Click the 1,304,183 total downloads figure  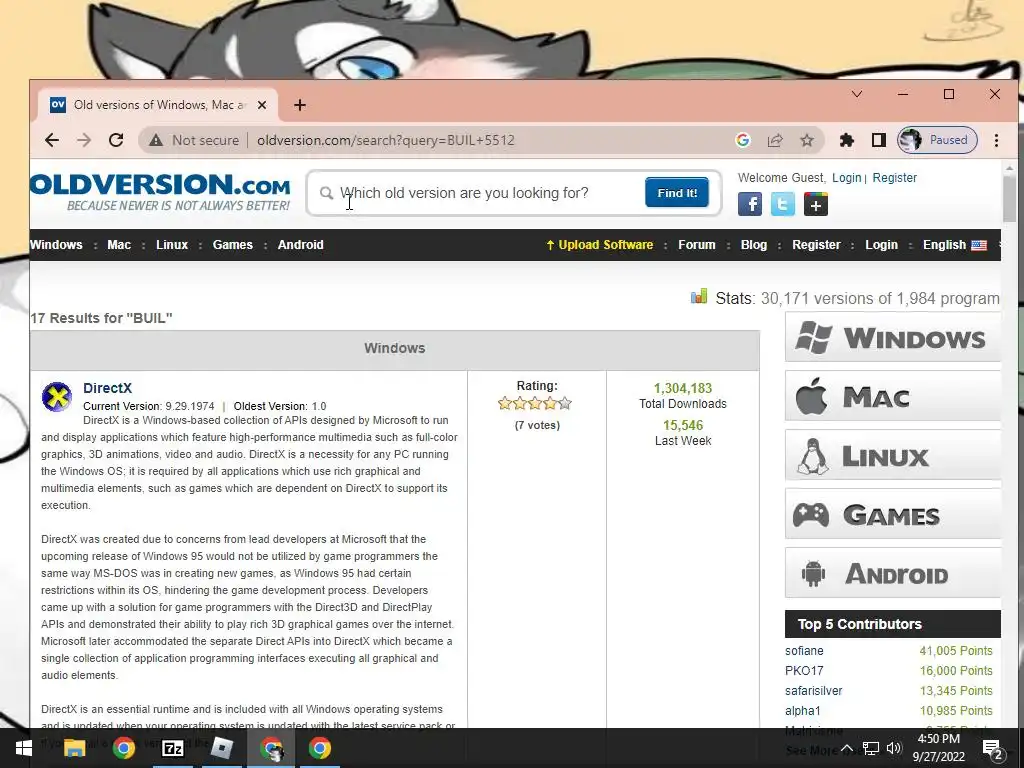(682, 389)
